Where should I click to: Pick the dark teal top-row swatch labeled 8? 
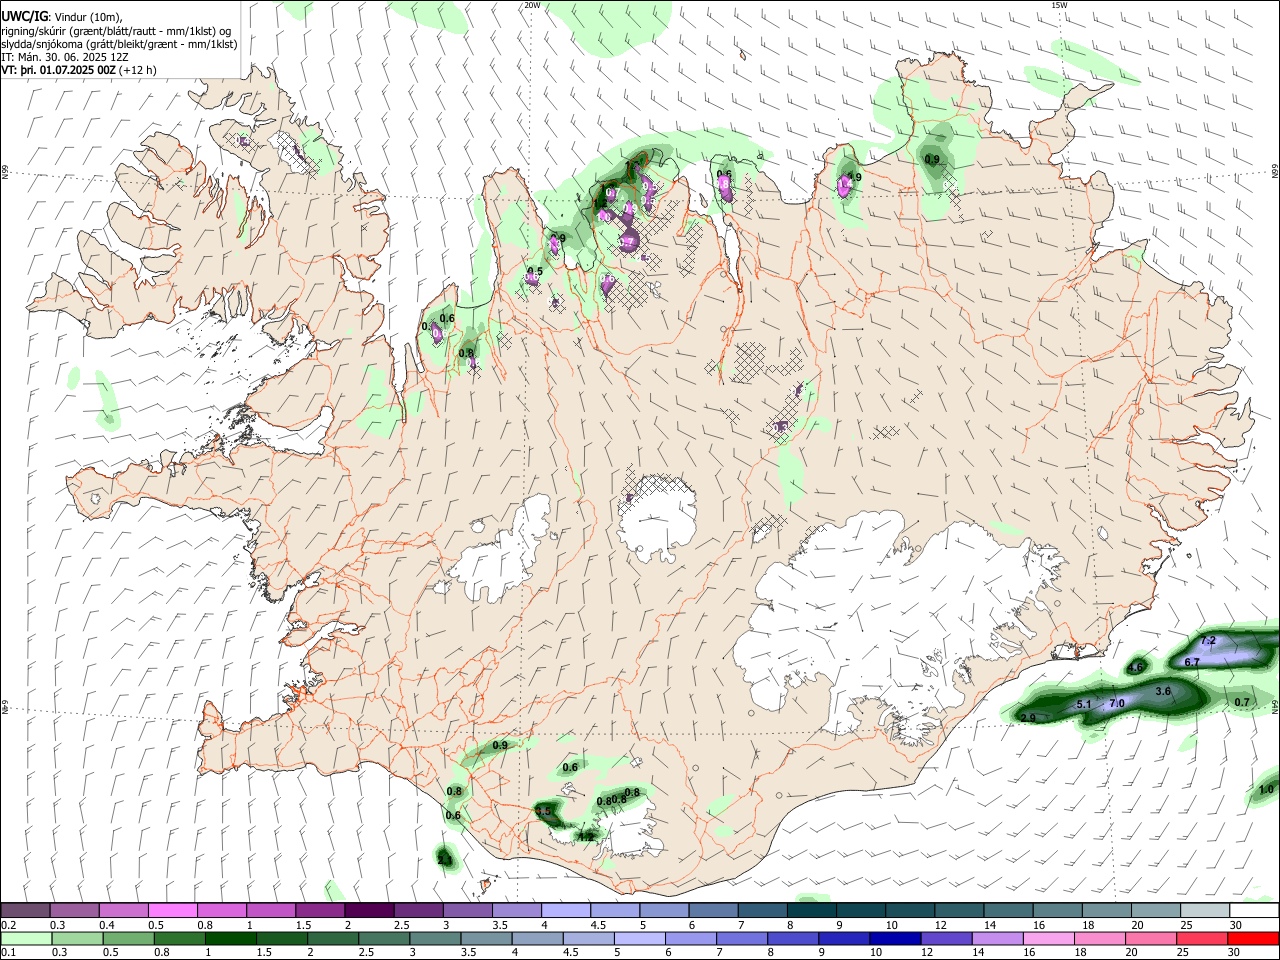coord(812,911)
